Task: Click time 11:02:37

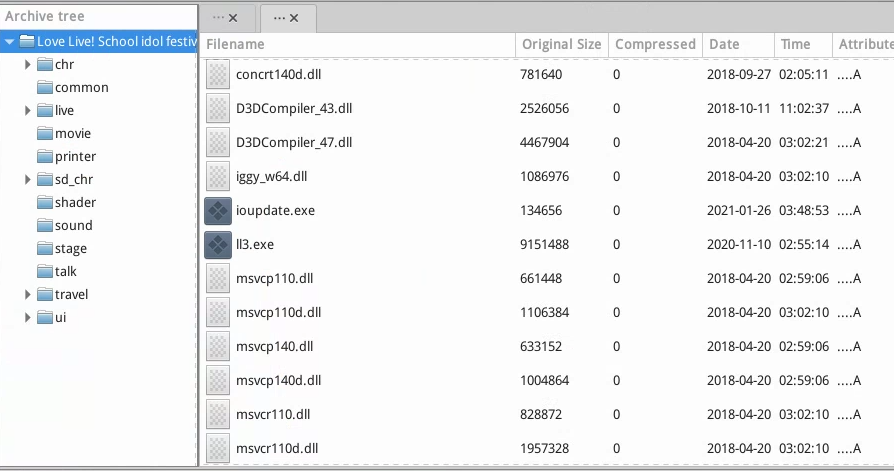Action: [804, 109]
